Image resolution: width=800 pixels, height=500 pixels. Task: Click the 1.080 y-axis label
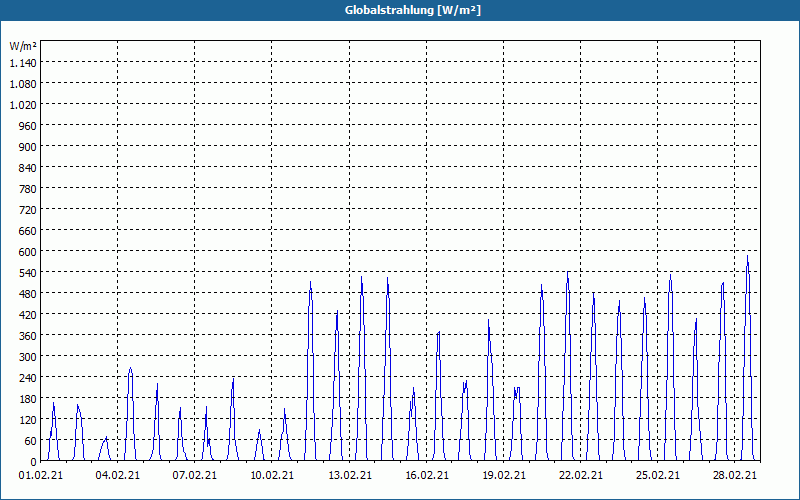coord(23,84)
